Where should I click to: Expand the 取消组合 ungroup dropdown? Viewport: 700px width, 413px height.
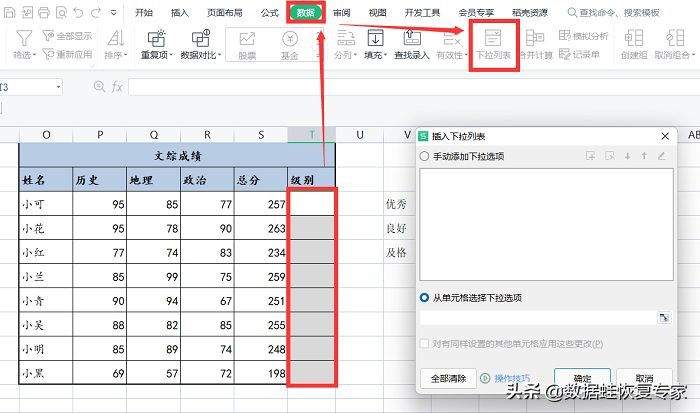(693, 55)
